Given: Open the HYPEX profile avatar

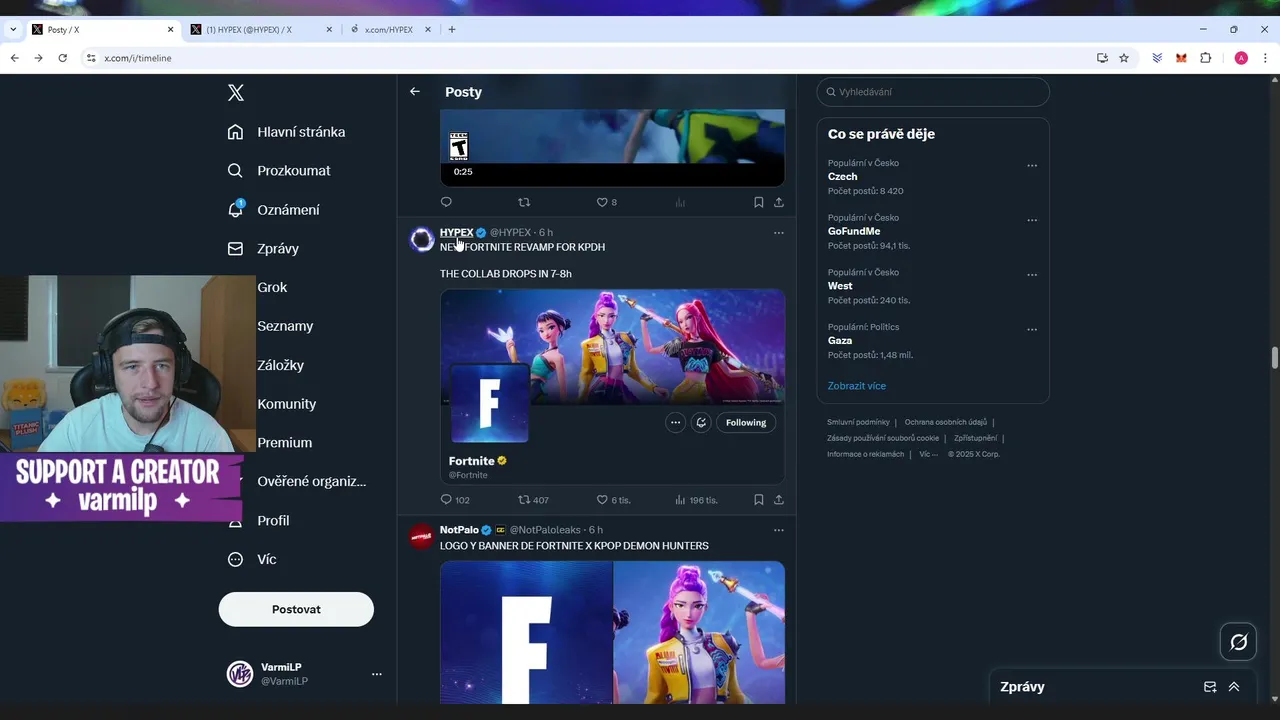Looking at the screenshot, I should (422, 239).
